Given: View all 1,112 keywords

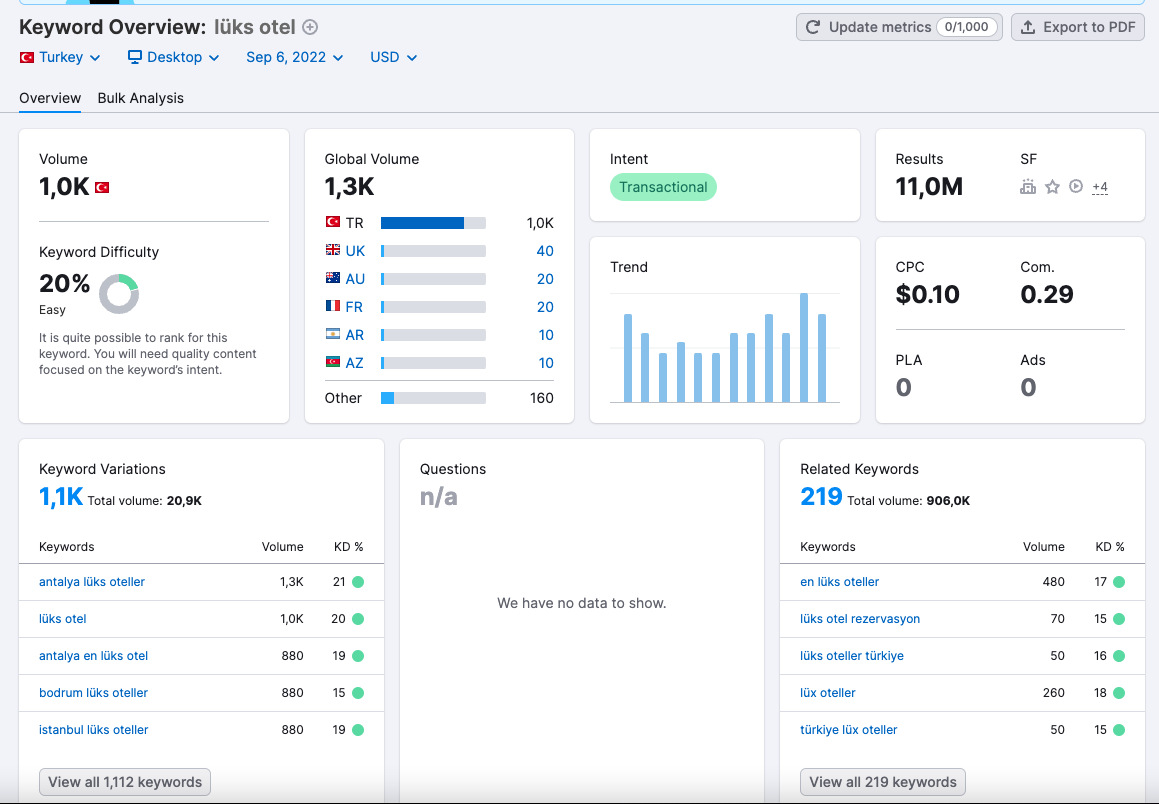Looking at the screenshot, I should [125, 782].
